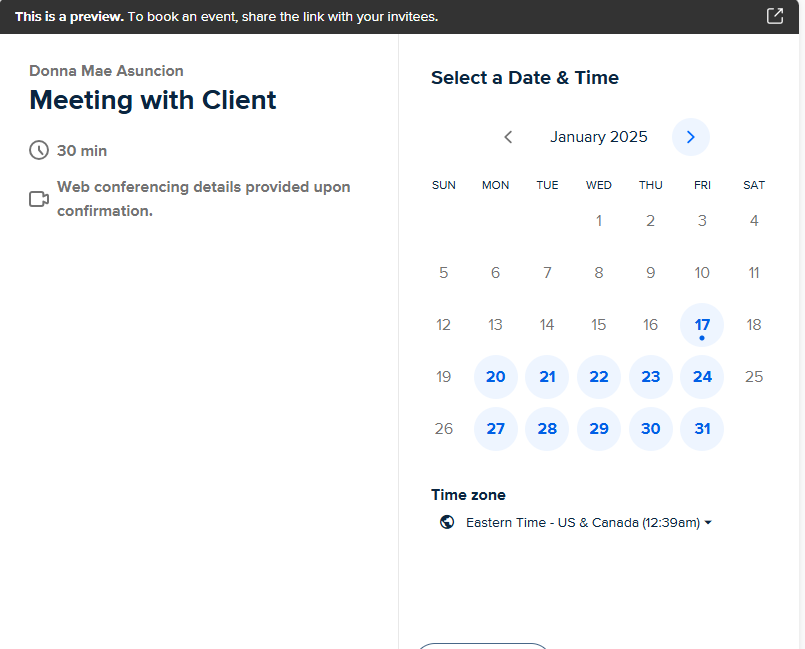
Task: Choose January 30 date
Action: [x=650, y=429]
